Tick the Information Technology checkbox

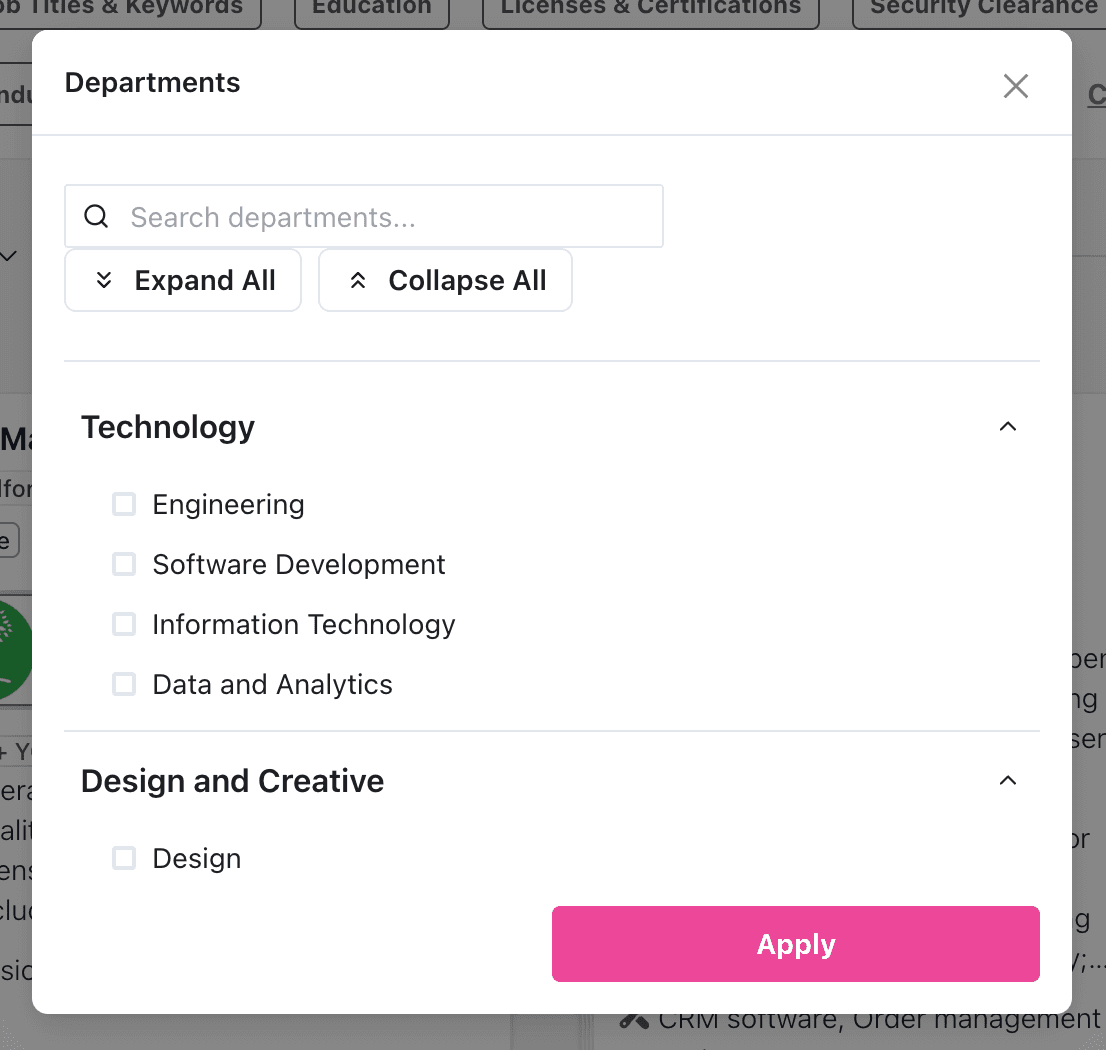pos(124,624)
